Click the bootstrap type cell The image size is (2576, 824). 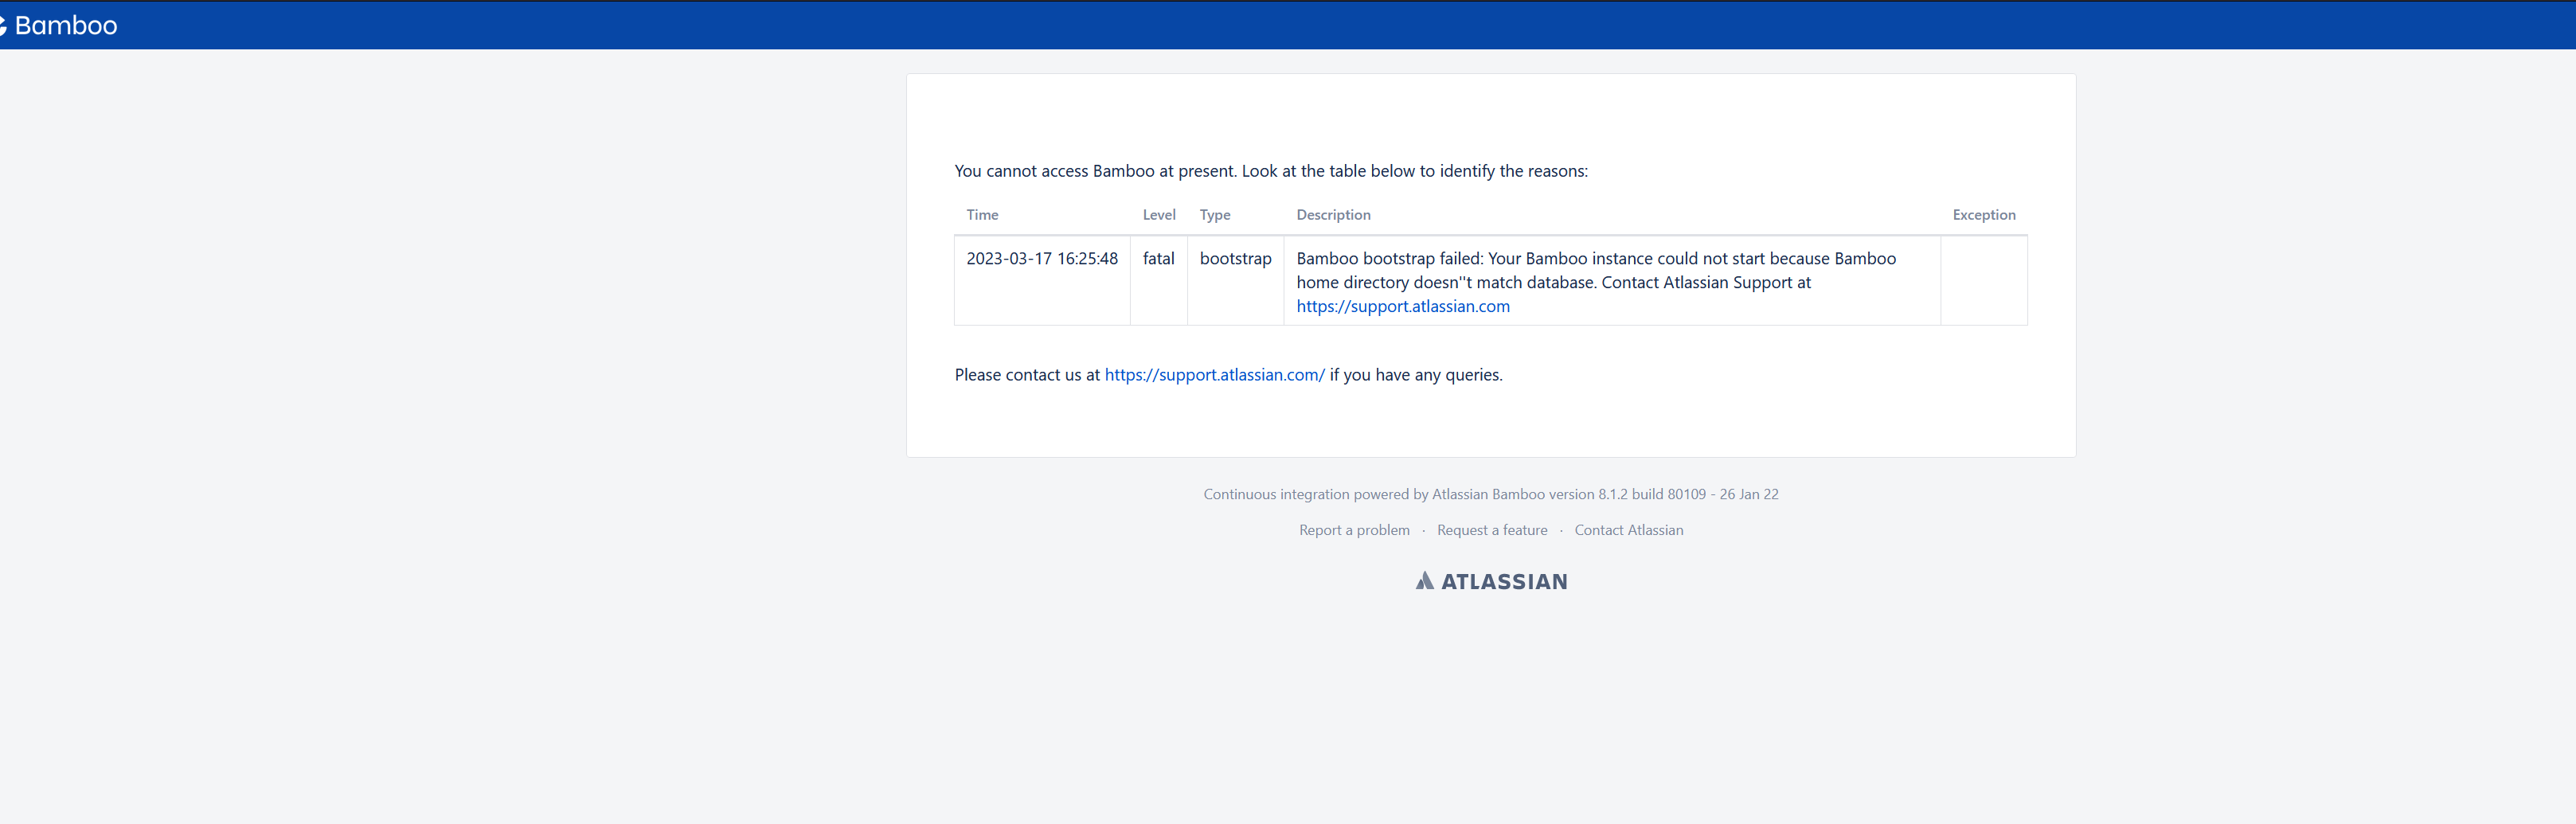pos(1235,258)
